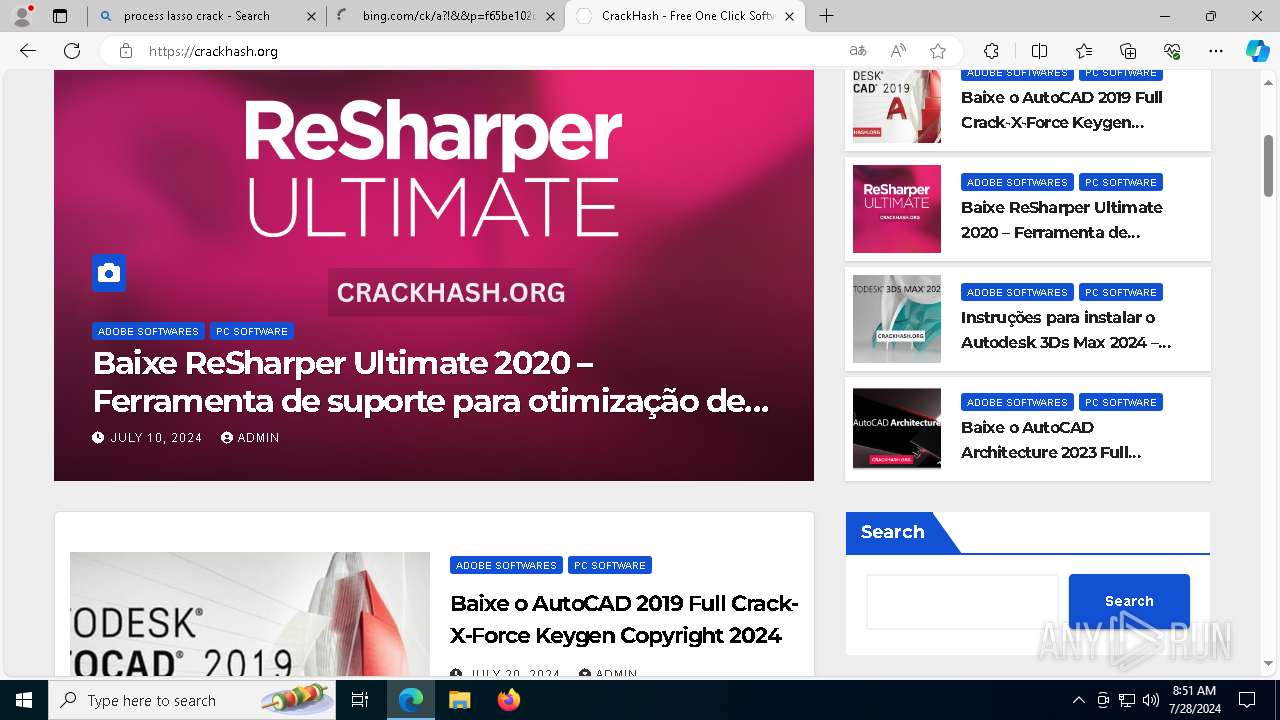The height and width of the screenshot is (720, 1280).
Task: Open the Windows Start menu
Action: pyautogui.click(x=24, y=700)
